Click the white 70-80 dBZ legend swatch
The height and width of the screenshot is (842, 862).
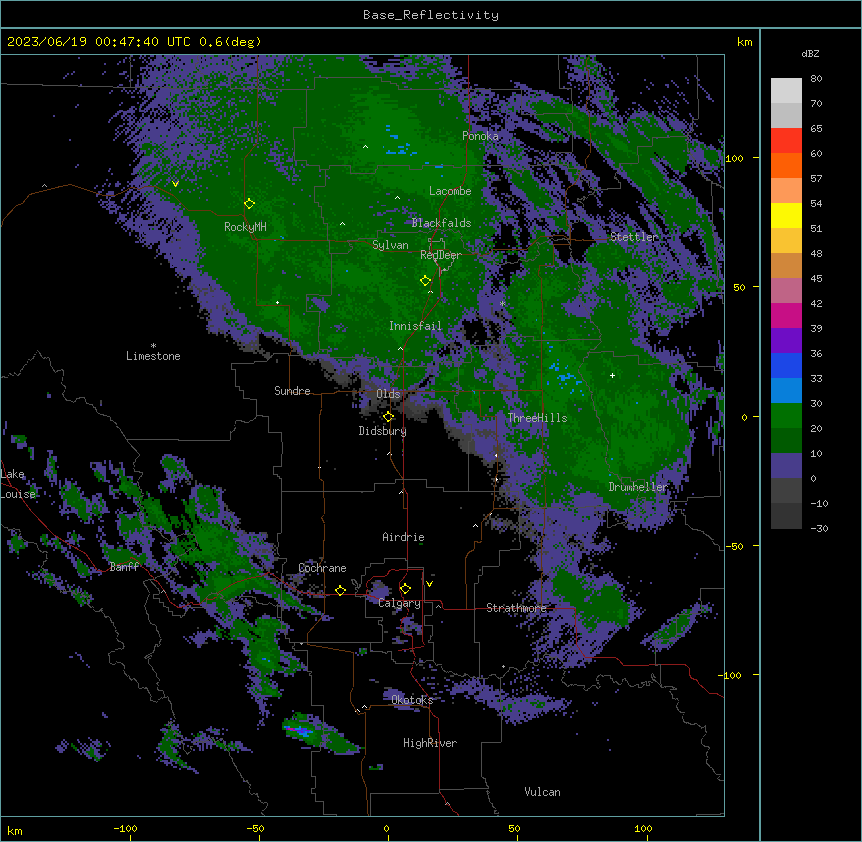(x=786, y=91)
